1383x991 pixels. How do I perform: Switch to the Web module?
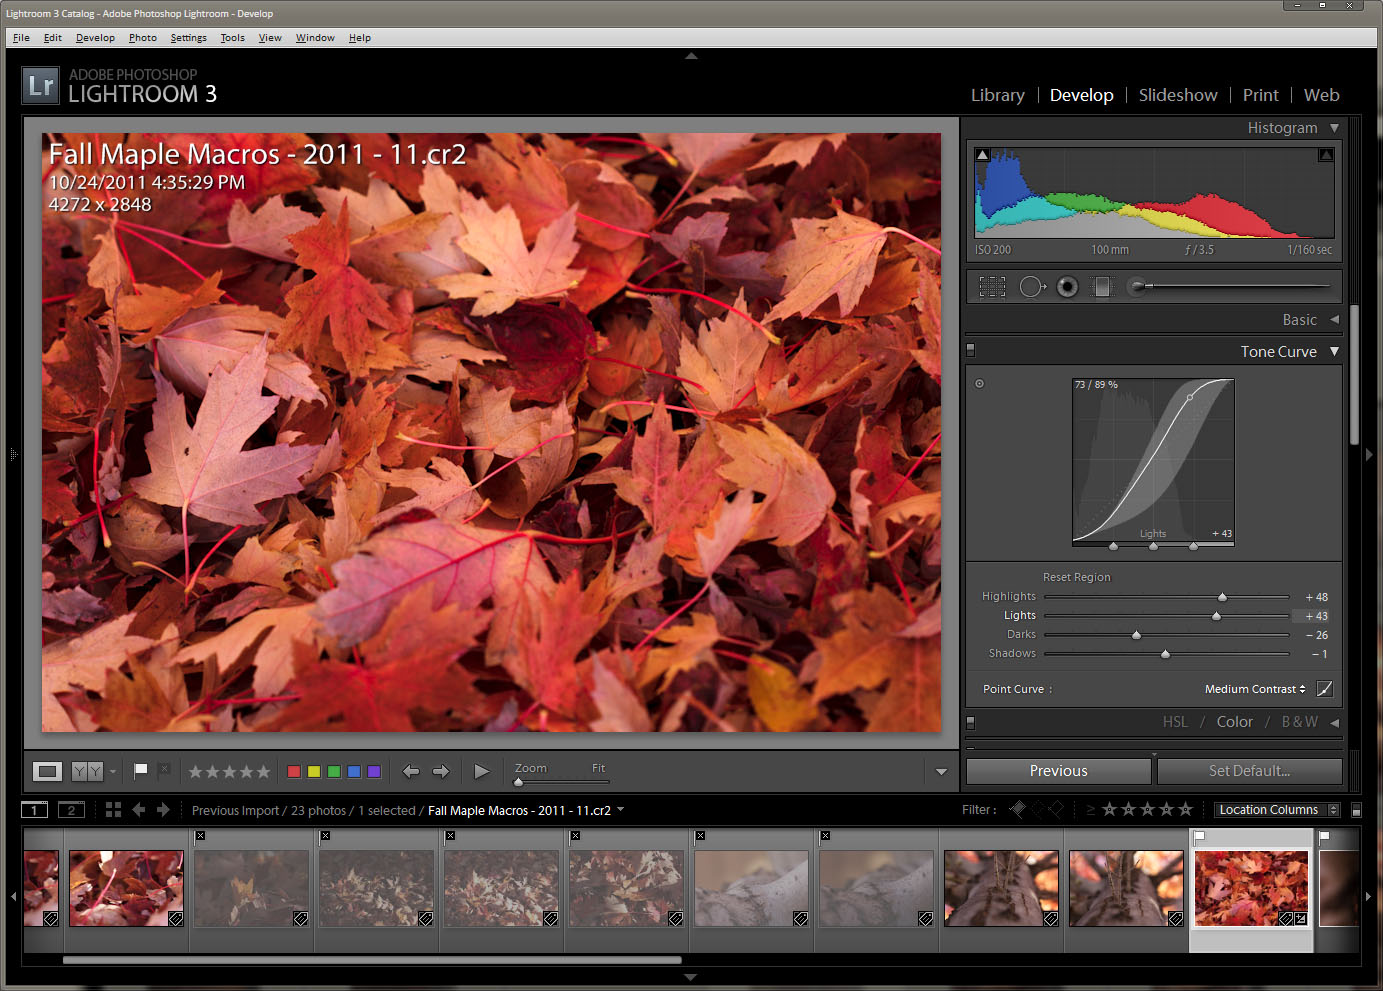tap(1321, 95)
